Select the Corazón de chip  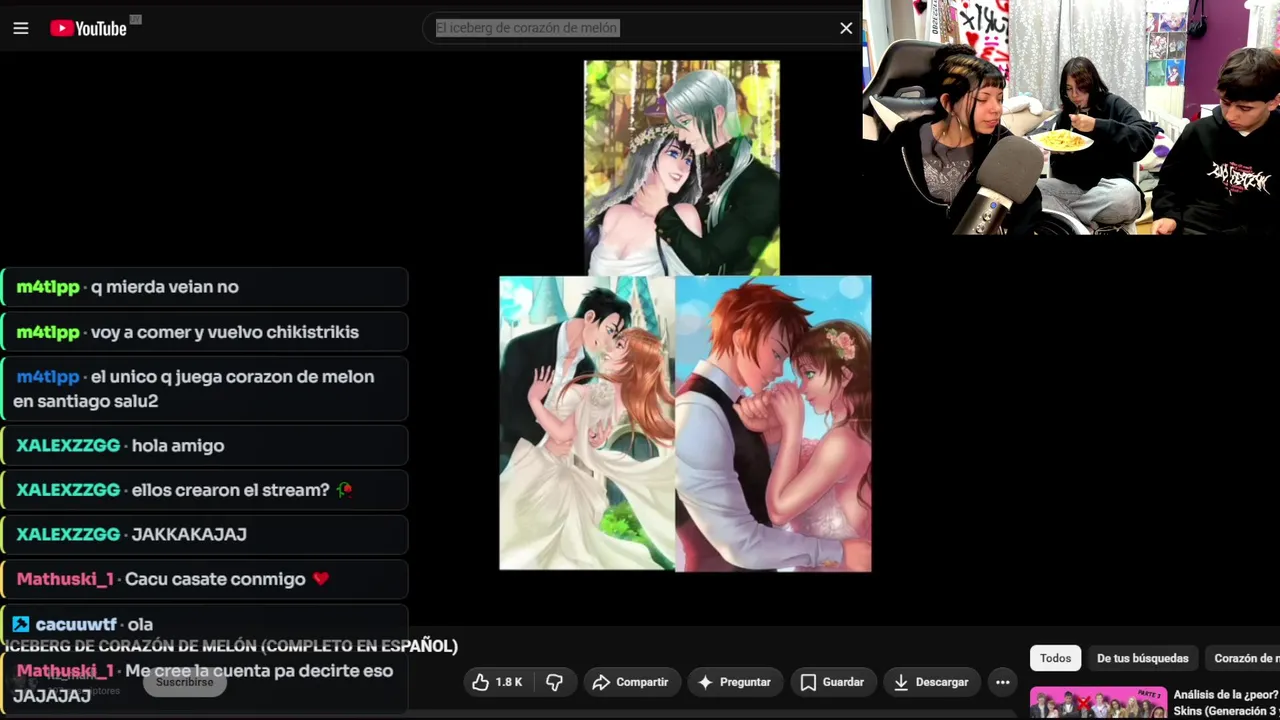pos(1243,658)
